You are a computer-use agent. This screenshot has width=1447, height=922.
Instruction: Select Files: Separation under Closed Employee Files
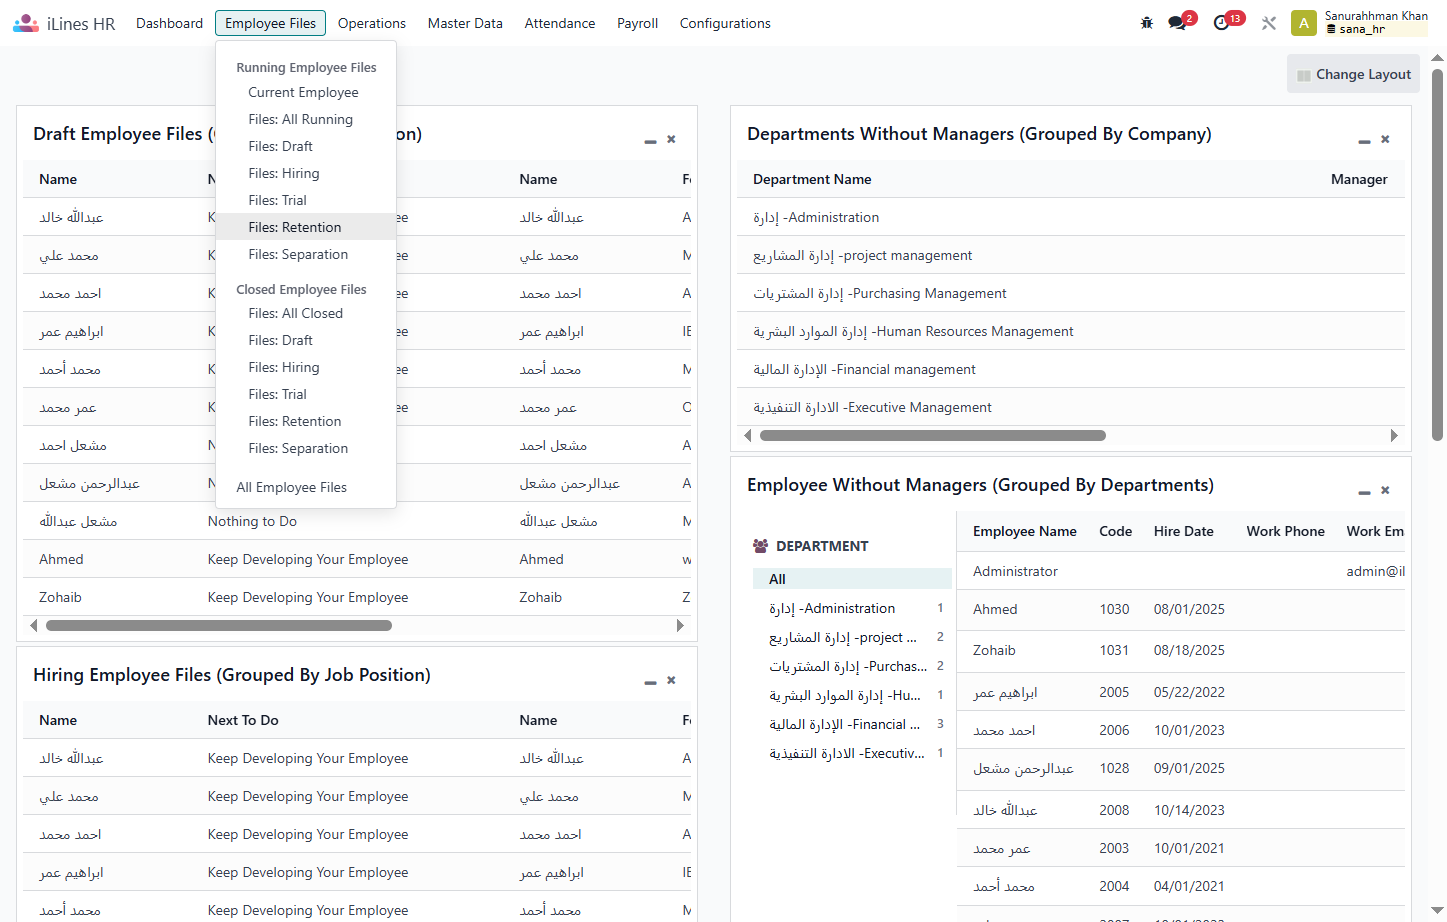tap(306, 448)
